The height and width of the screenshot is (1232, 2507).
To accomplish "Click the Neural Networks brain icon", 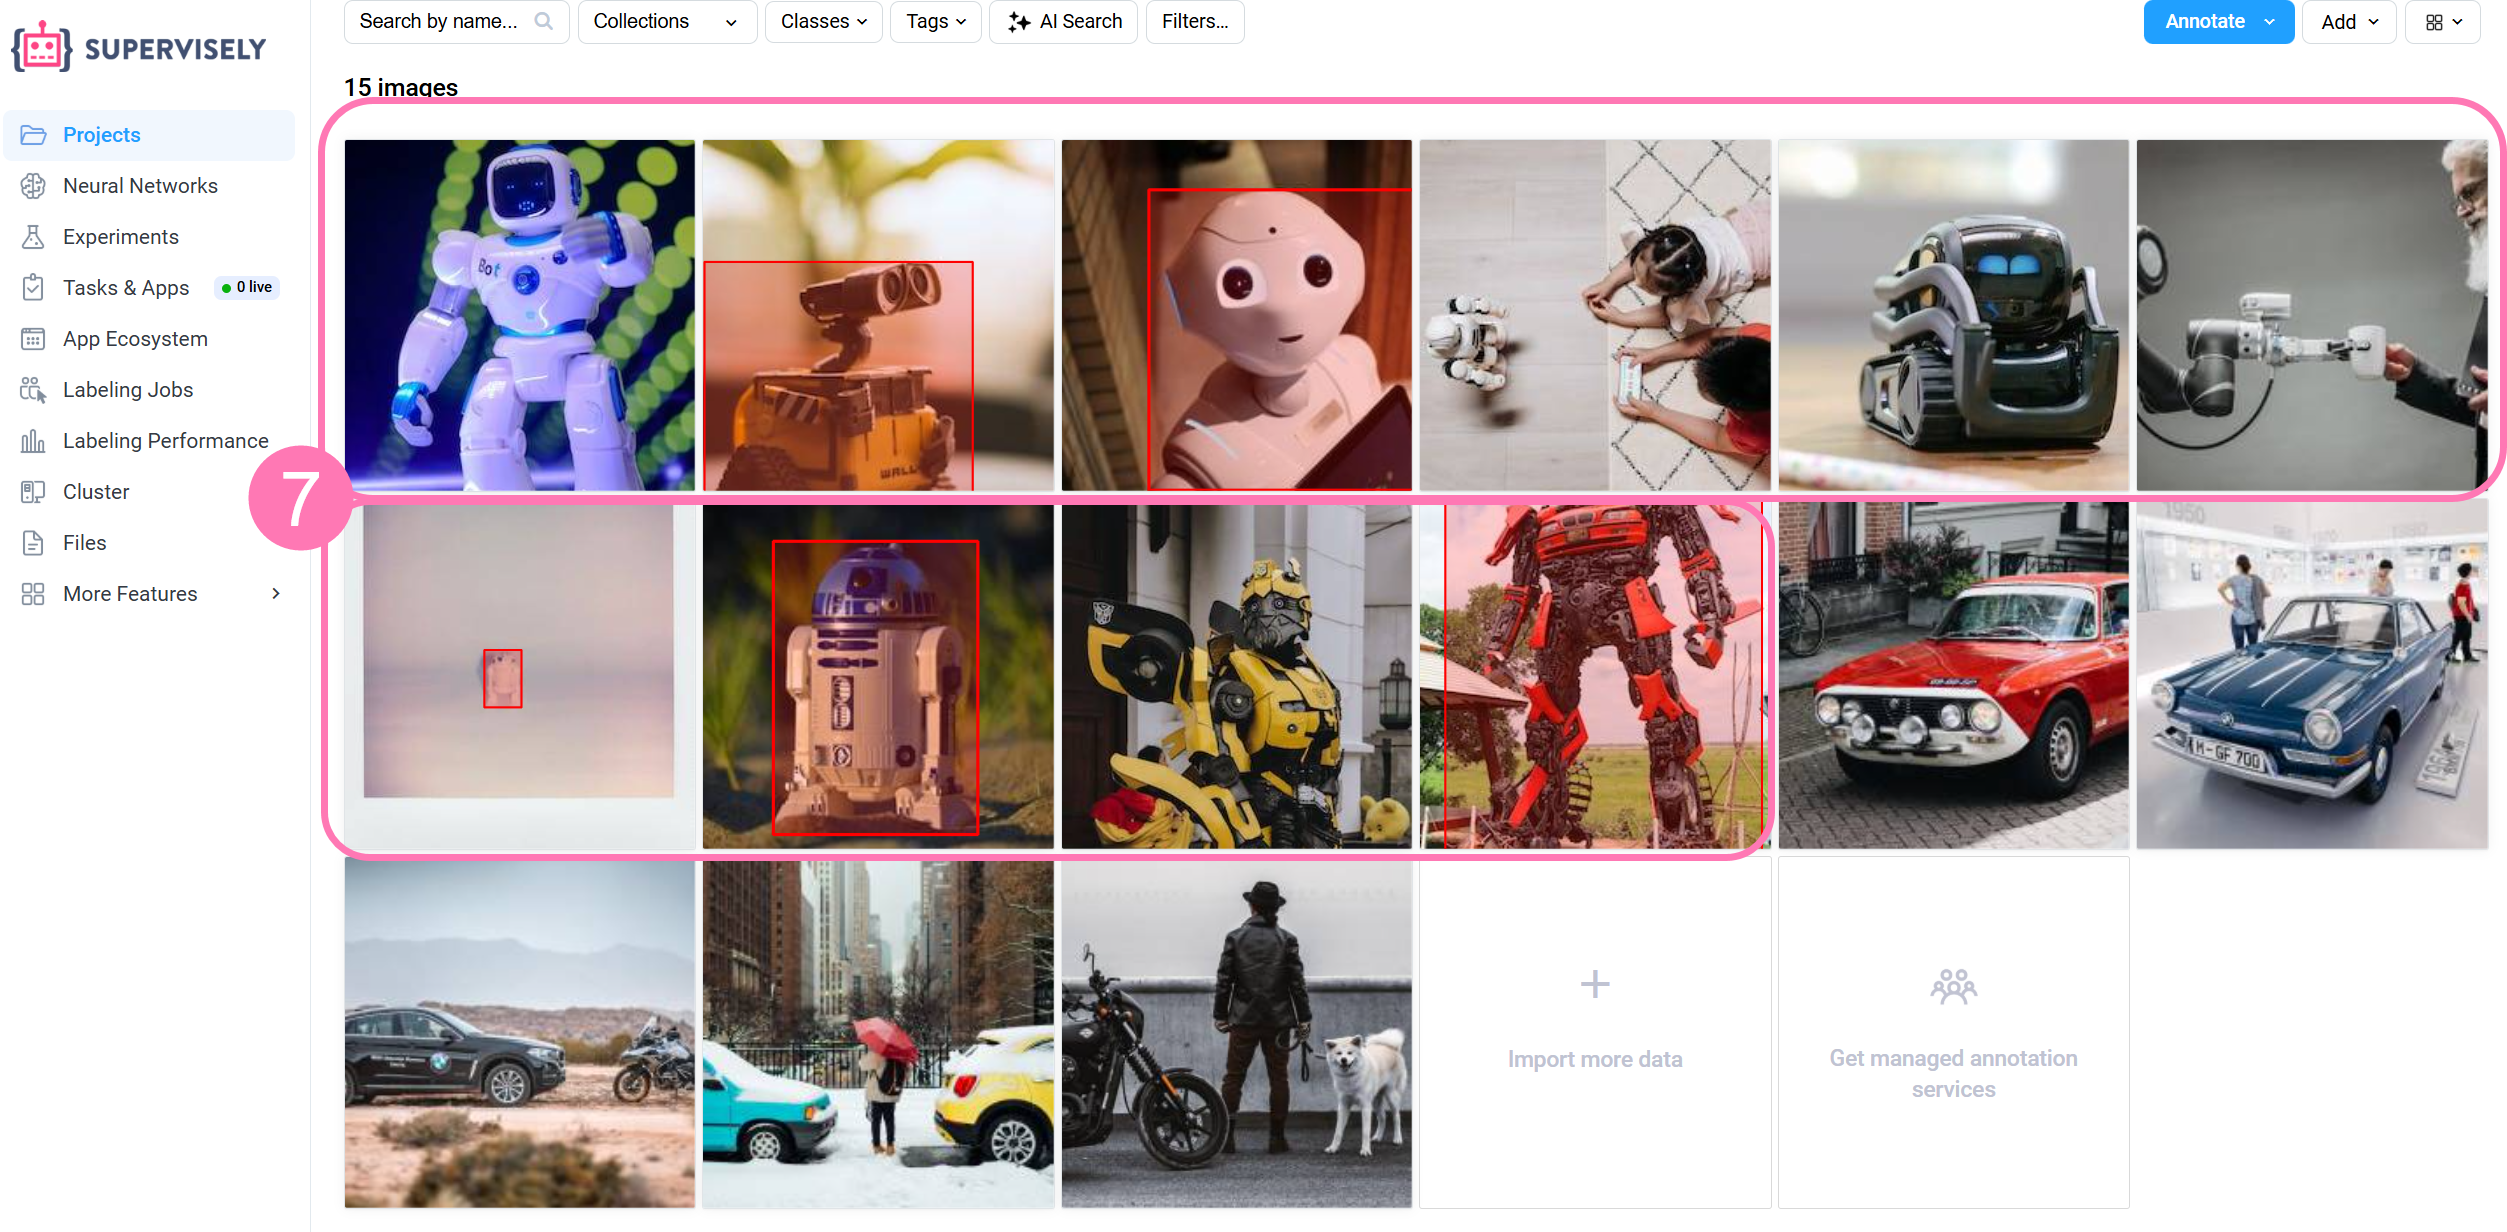I will coord(33,186).
